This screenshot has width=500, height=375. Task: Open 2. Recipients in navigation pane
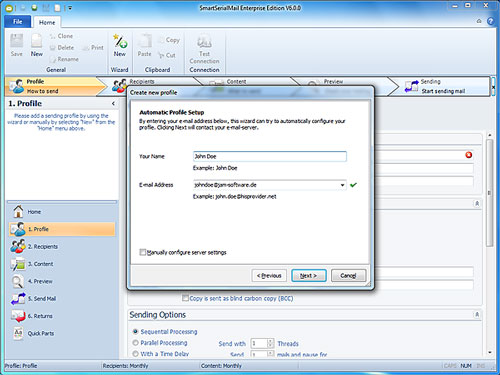pos(62,246)
